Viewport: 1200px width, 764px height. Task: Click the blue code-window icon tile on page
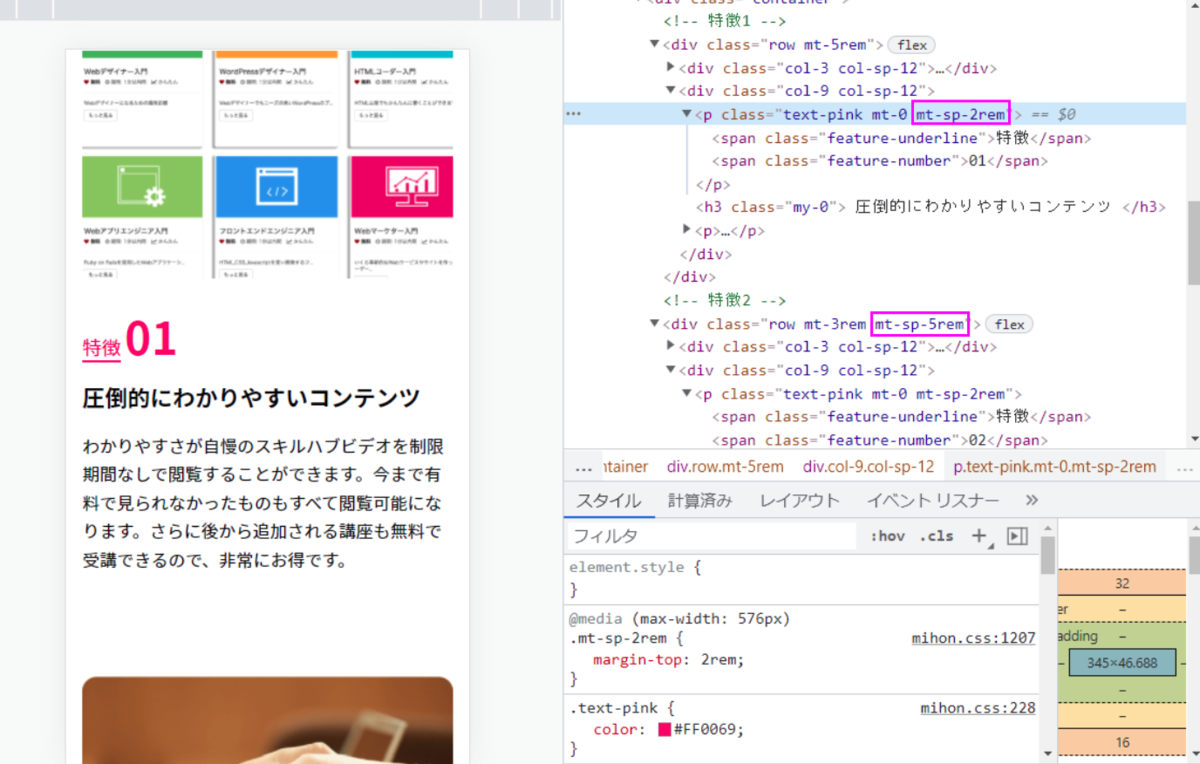(x=277, y=186)
